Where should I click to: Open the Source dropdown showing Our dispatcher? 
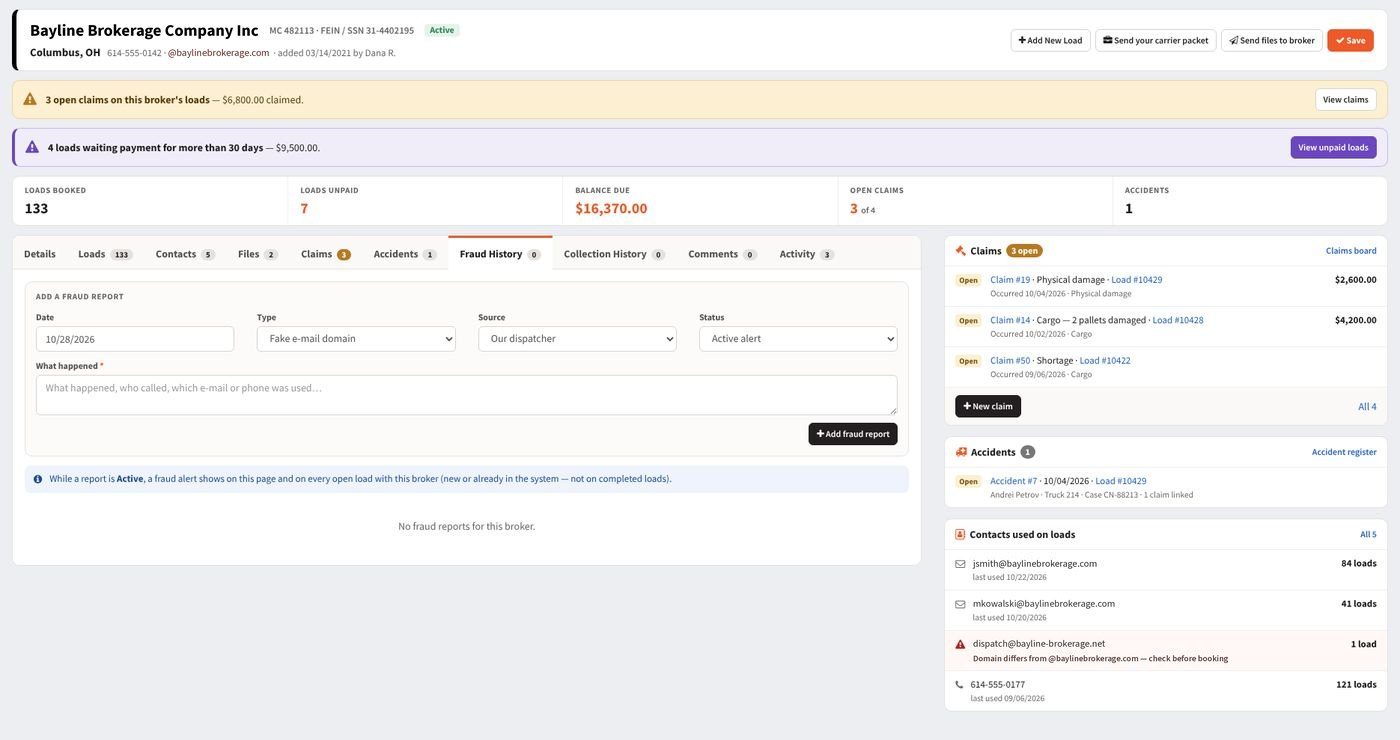(x=577, y=339)
